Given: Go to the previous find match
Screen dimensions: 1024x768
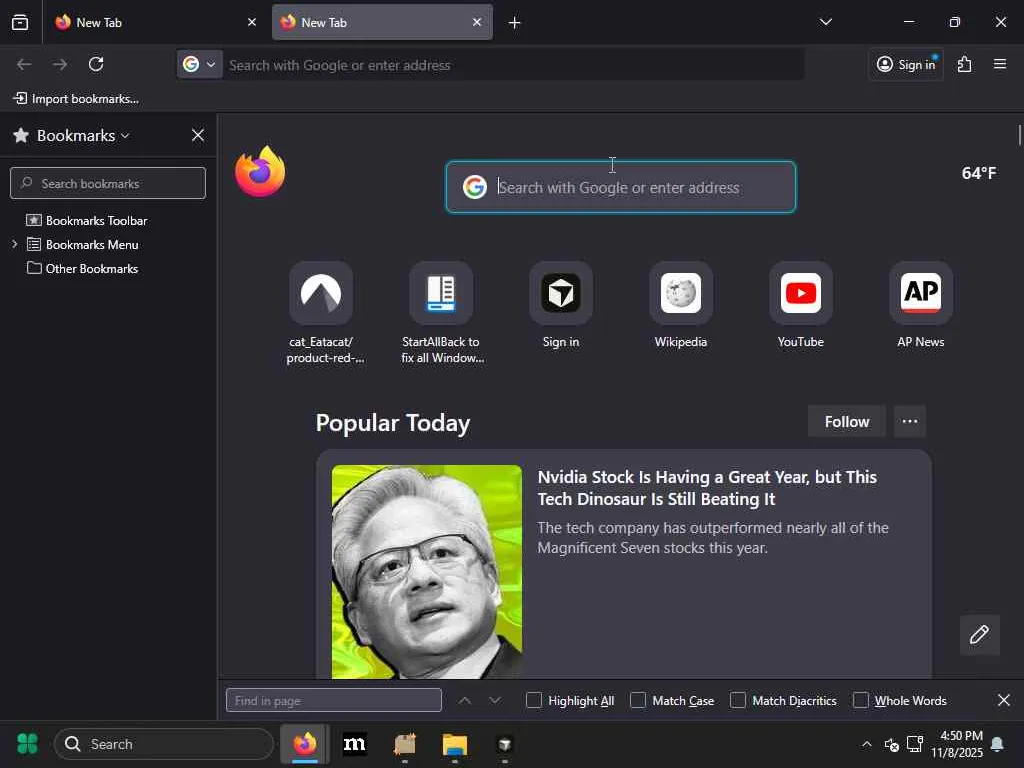Looking at the screenshot, I should pyautogui.click(x=464, y=700).
